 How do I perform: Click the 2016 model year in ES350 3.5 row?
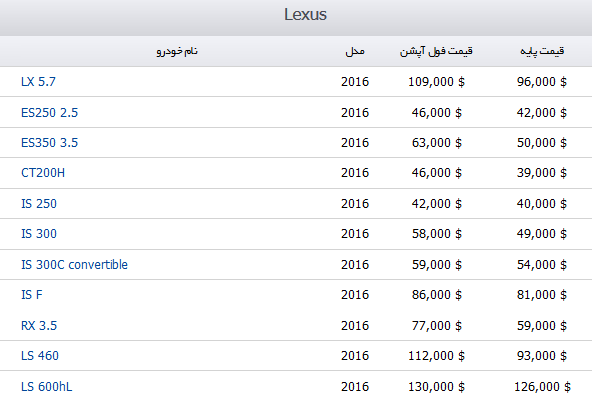[x=355, y=143]
